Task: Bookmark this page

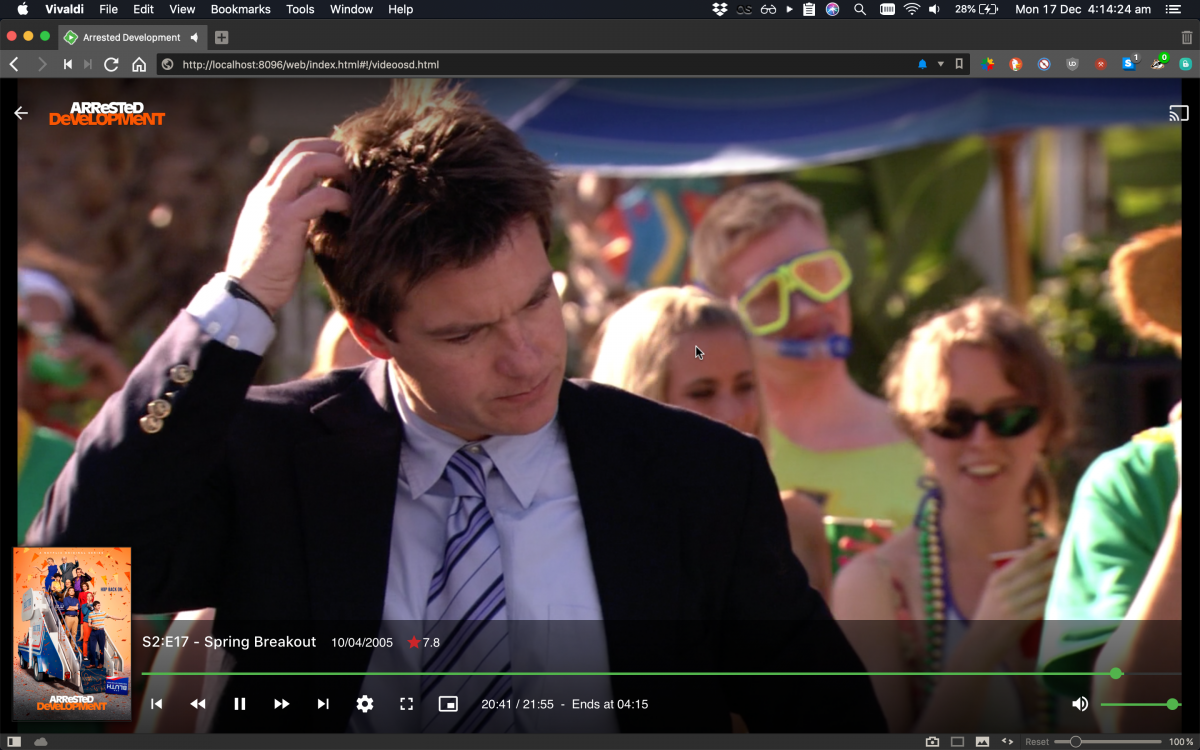Action: (x=959, y=64)
